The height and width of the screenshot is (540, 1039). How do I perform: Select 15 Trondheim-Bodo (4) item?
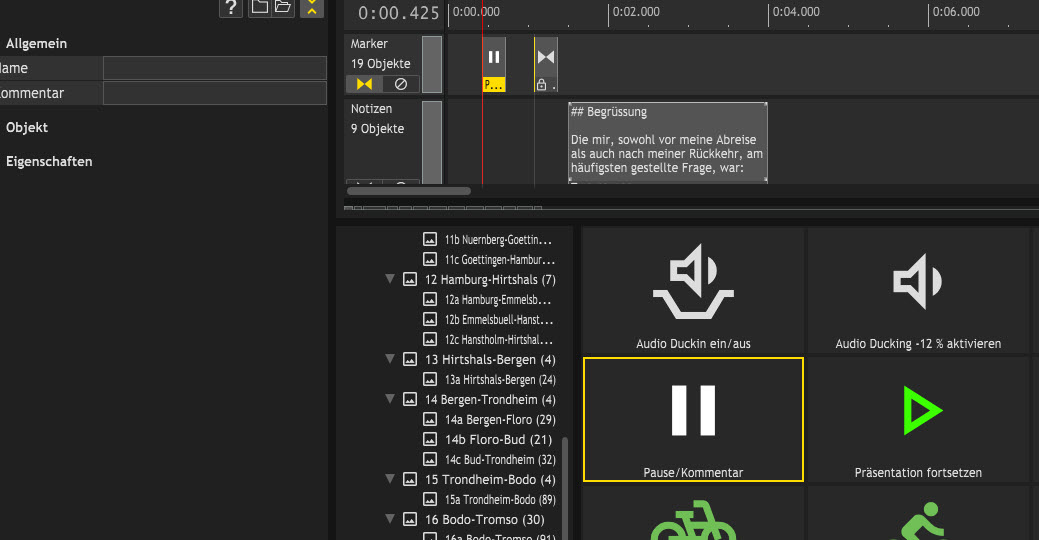[x=490, y=480]
